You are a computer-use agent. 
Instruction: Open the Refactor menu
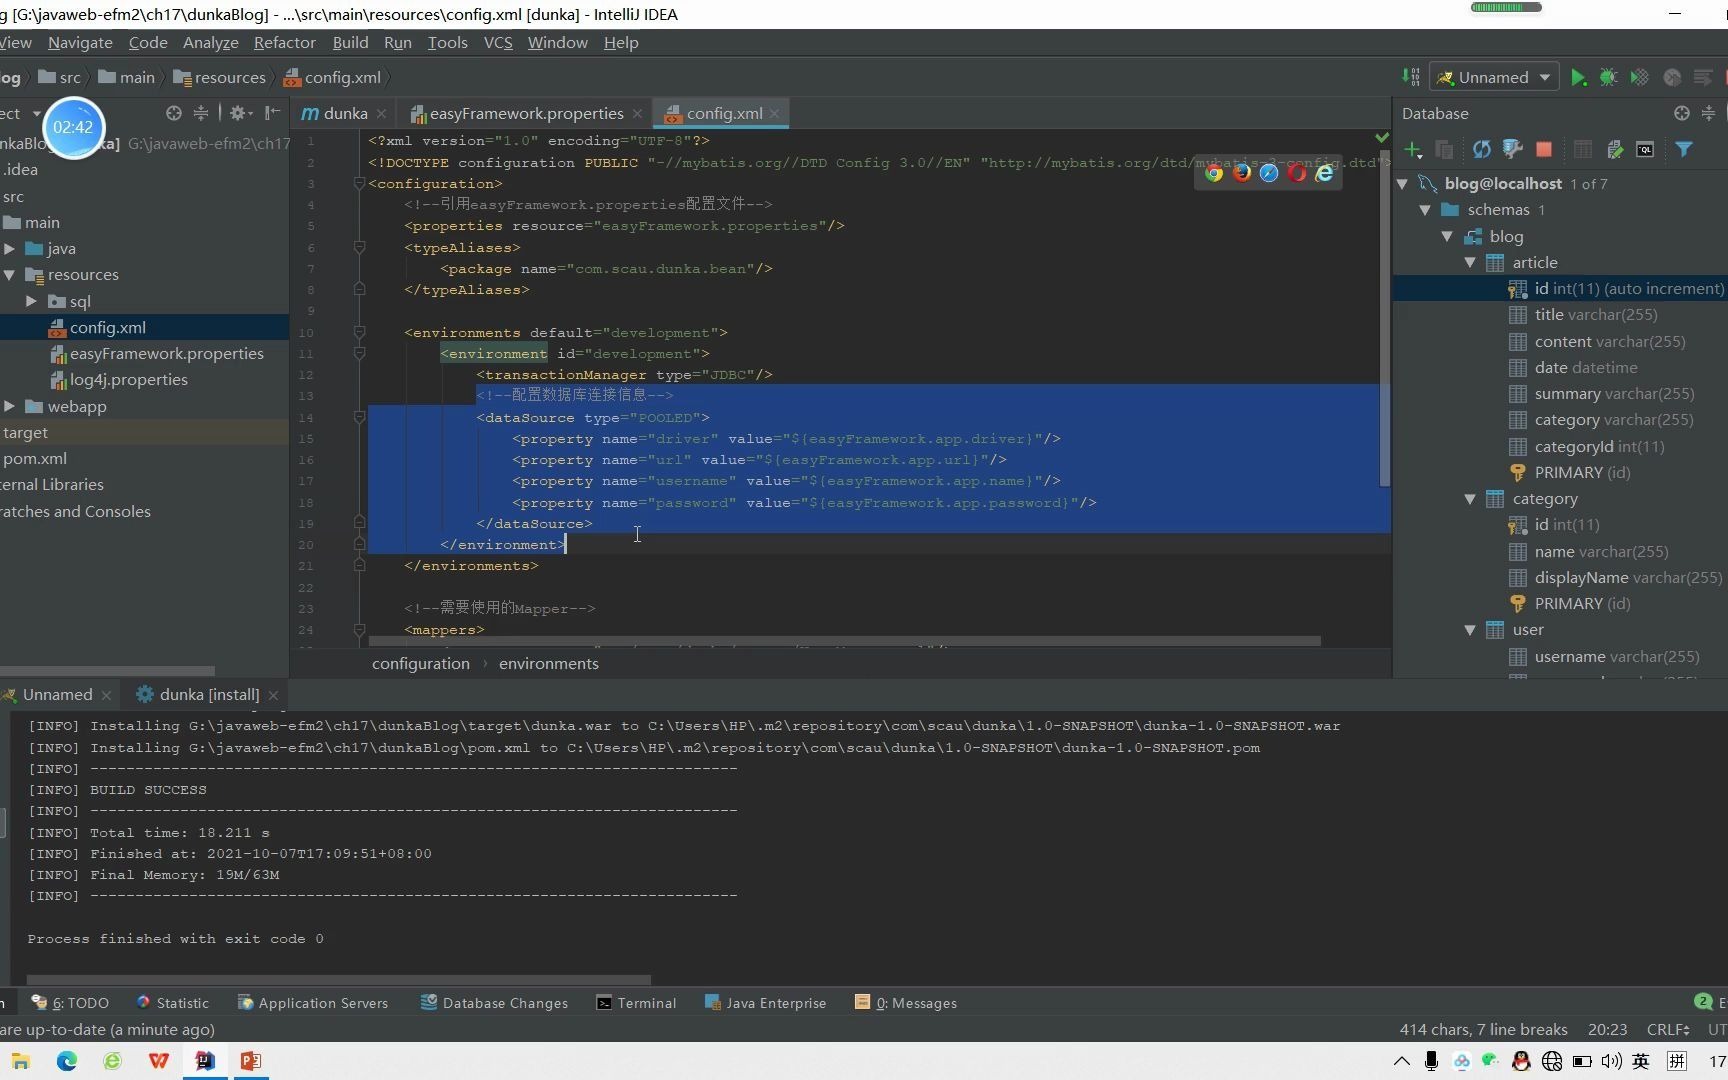(x=285, y=43)
